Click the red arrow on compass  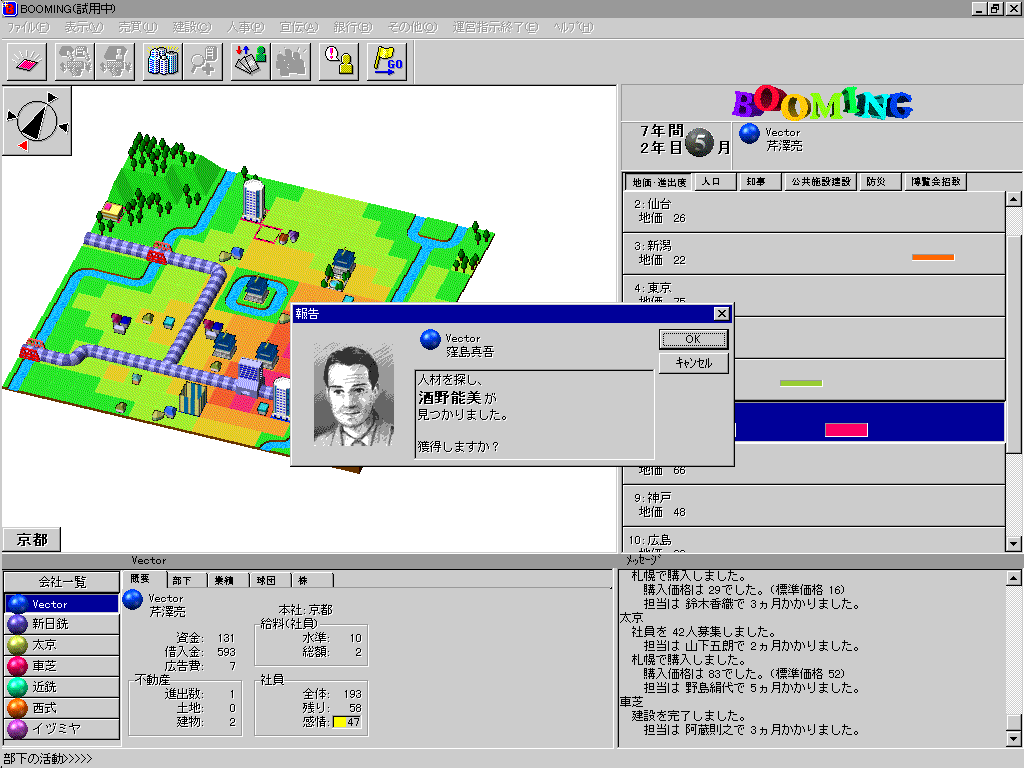pyautogui.click(x=23, y=146)
